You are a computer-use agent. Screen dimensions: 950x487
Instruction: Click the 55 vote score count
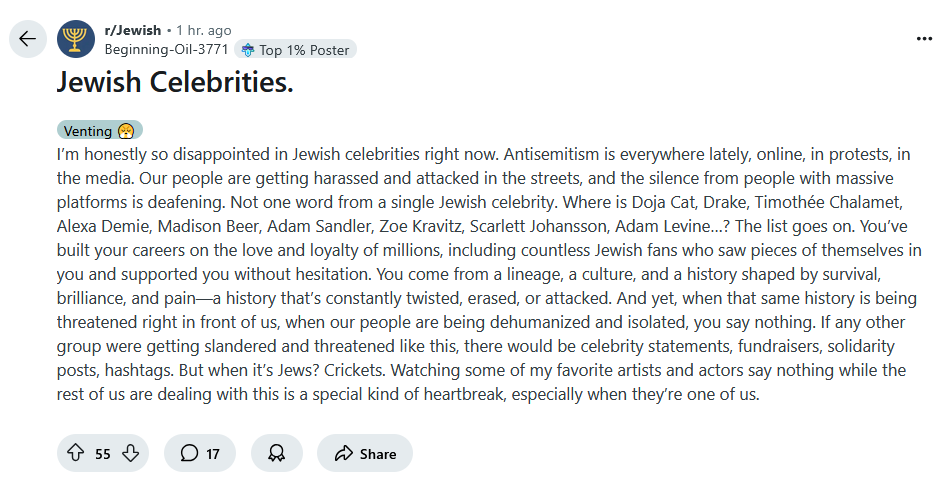(103, 454)
